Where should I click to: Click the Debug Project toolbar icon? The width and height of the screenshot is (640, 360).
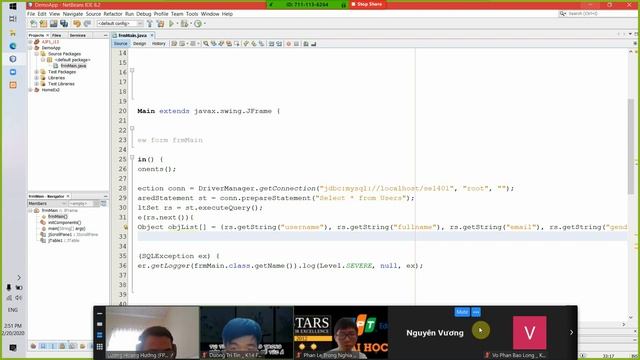(x=184, y=24)
